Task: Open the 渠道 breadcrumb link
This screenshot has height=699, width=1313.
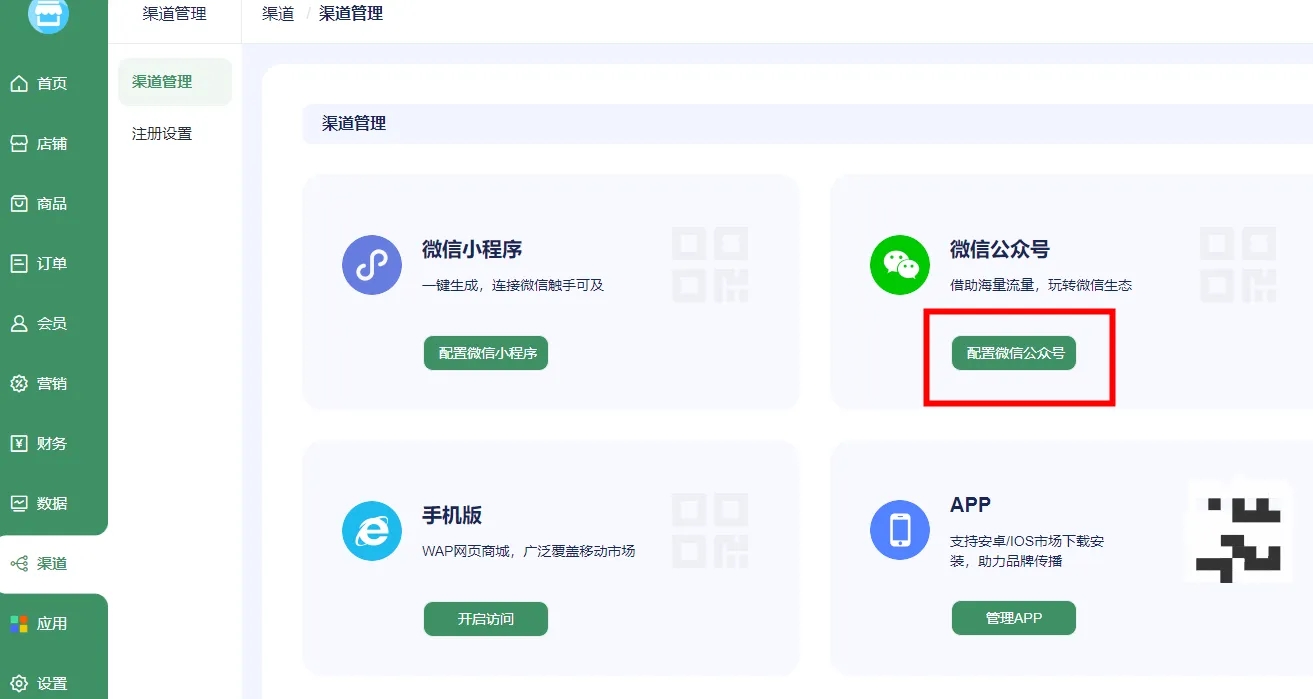Action: pyautogui.click(x=276, y=14)
